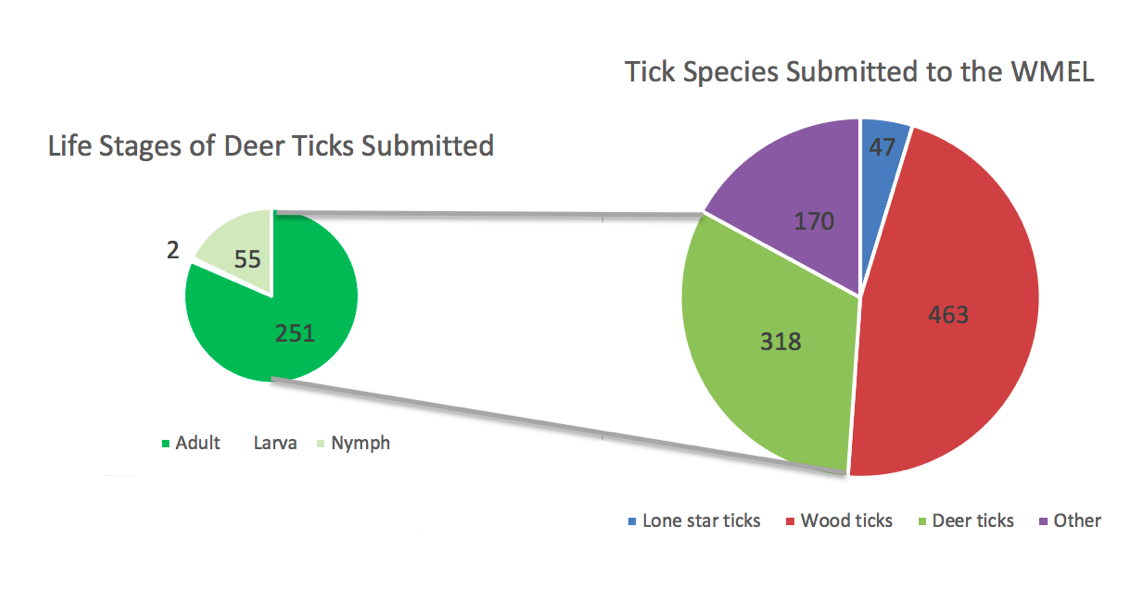Viewport: 1142px width, 593px height.
Task: Click the Wood ticks legend label
Action: [x=846, y=521]
